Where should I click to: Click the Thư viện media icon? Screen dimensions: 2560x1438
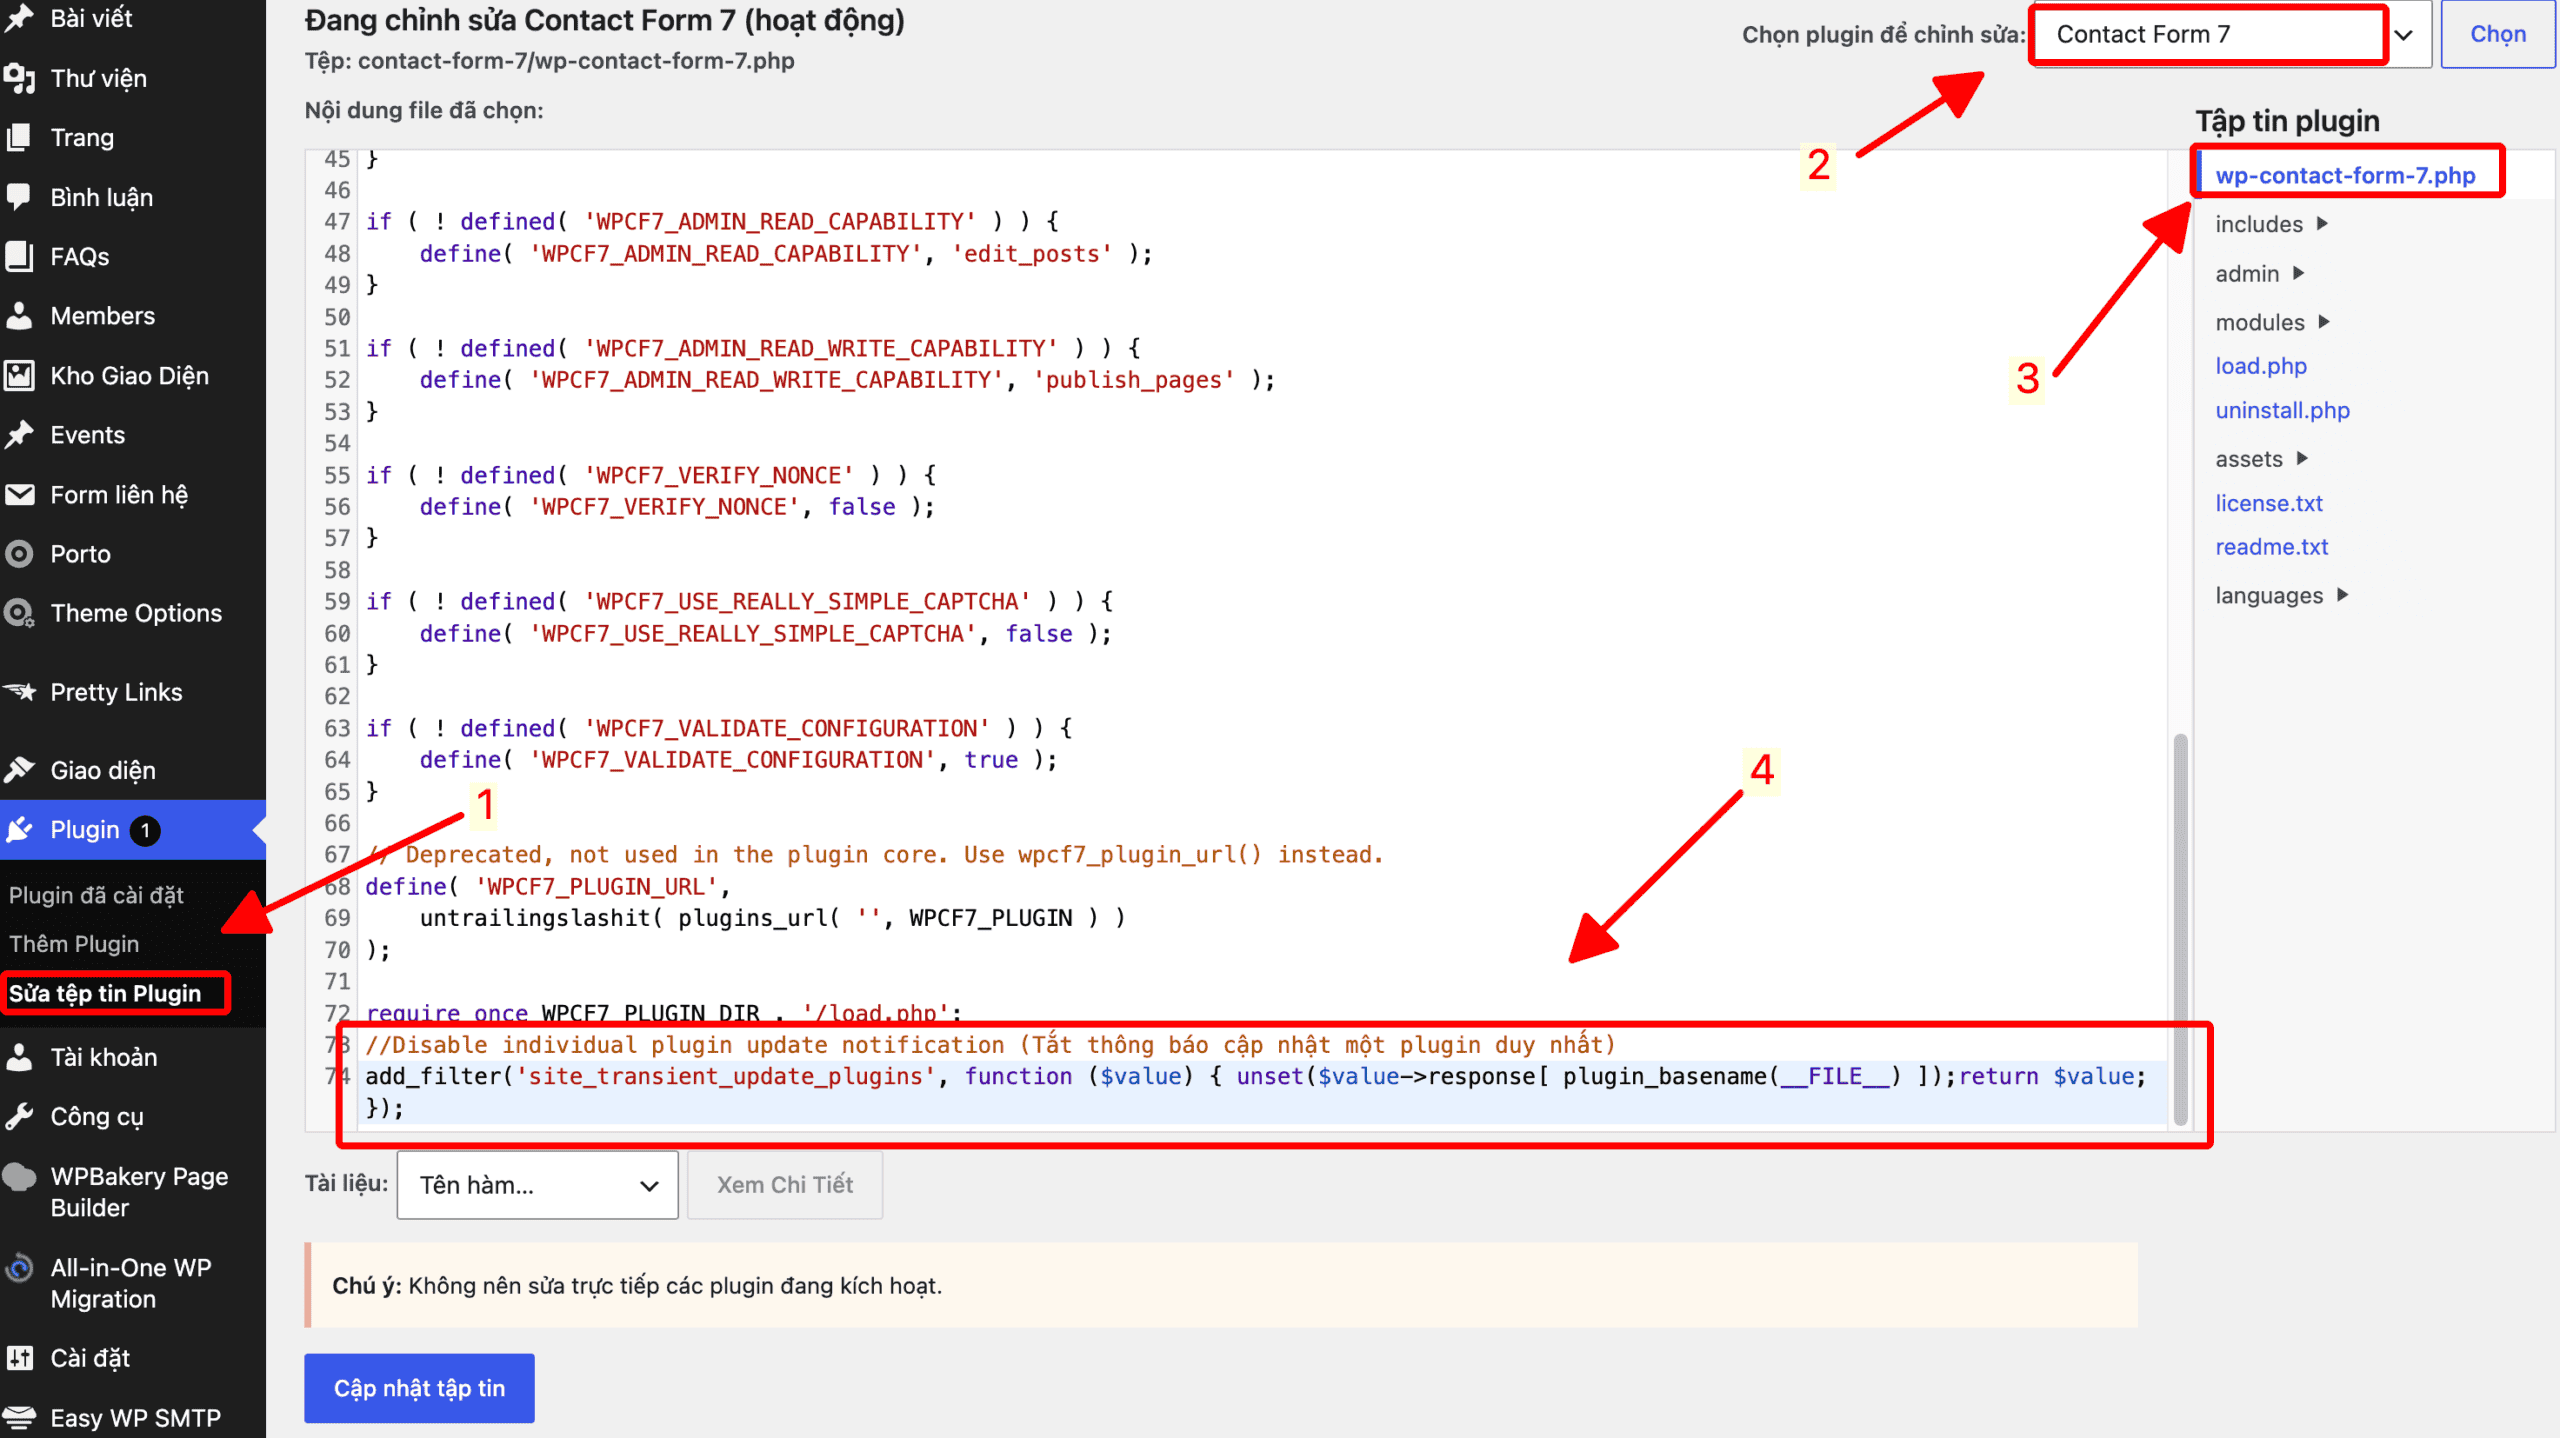[20, 78]
